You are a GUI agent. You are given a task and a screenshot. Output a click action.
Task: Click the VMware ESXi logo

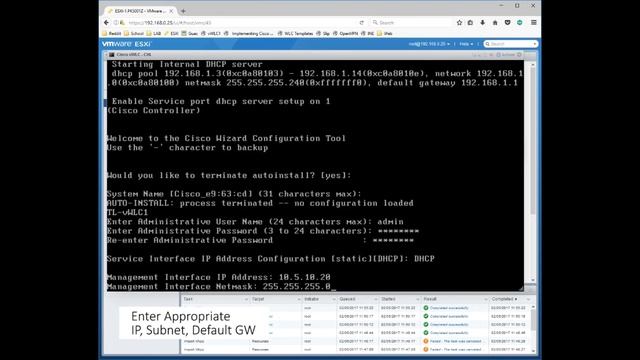click(126, 44)
